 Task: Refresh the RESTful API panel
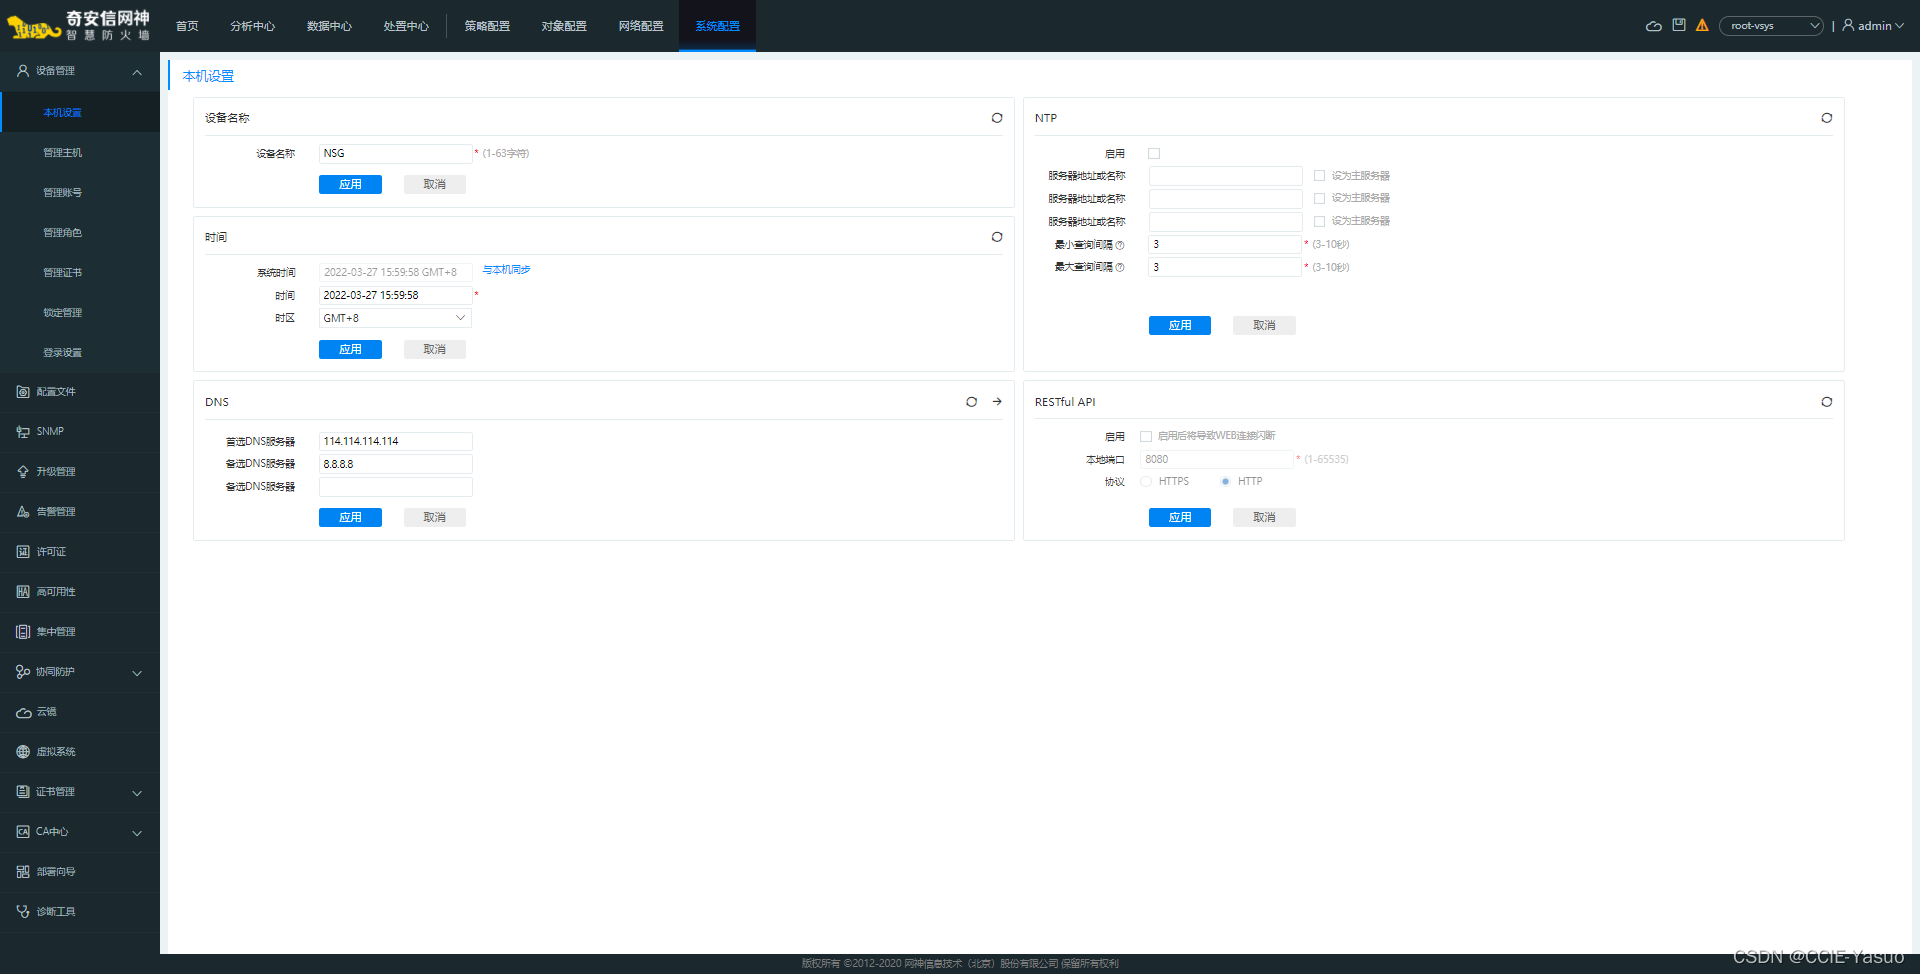pyautogui.click(x=1827, y=402)
